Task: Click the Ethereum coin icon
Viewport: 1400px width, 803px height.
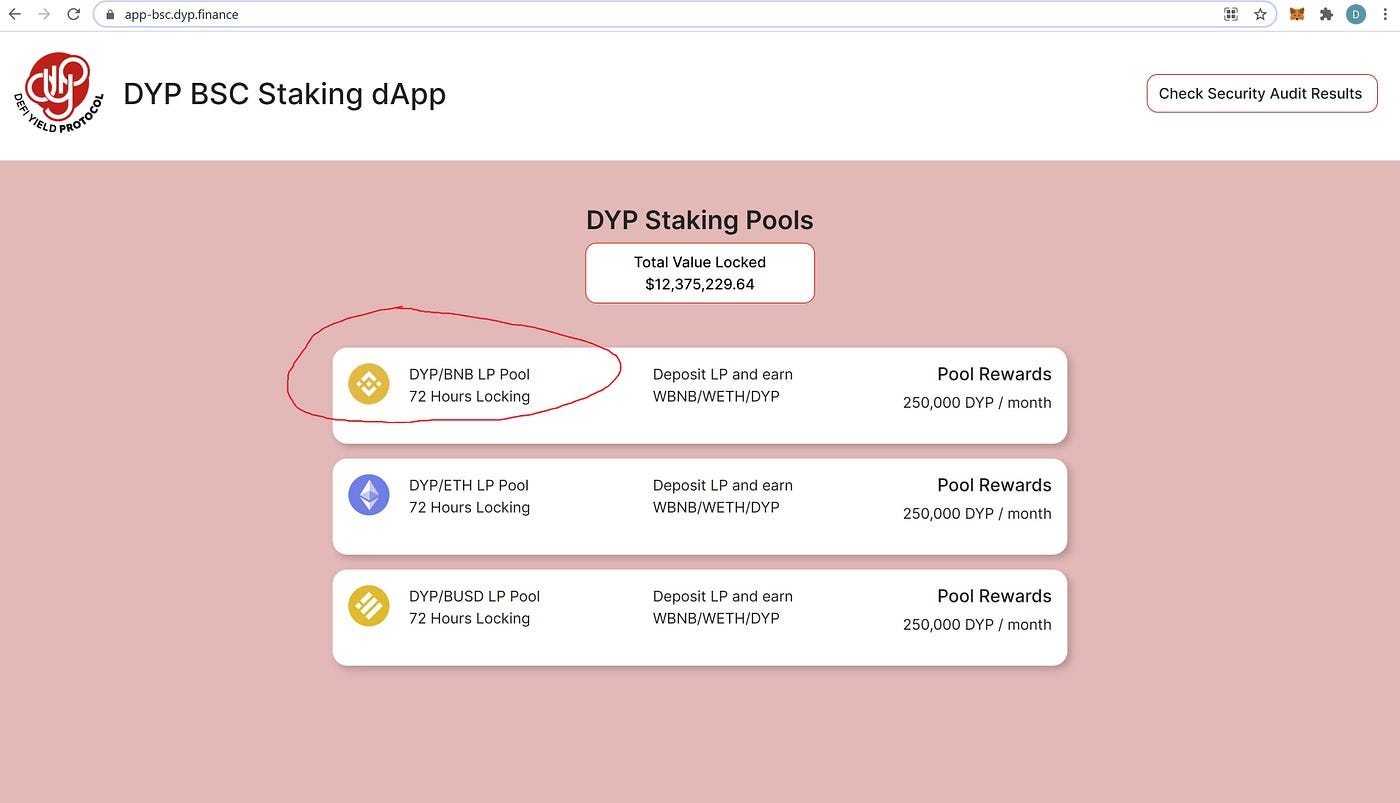Action: pyautogui.click(x=369, y=495)
